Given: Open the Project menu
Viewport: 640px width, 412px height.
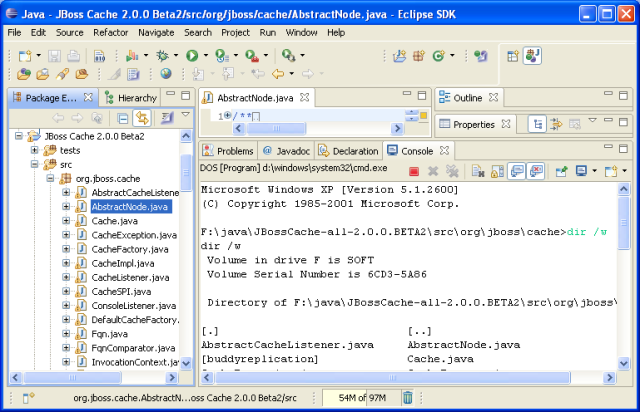Looking at the screenshot, I should (x=235, y=32).
